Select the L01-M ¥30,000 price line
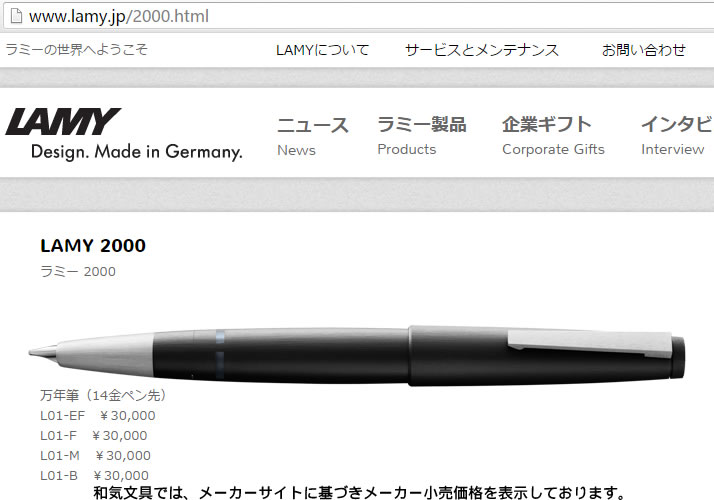This screenshot has width=714, height=500. [x=96, y=455]
